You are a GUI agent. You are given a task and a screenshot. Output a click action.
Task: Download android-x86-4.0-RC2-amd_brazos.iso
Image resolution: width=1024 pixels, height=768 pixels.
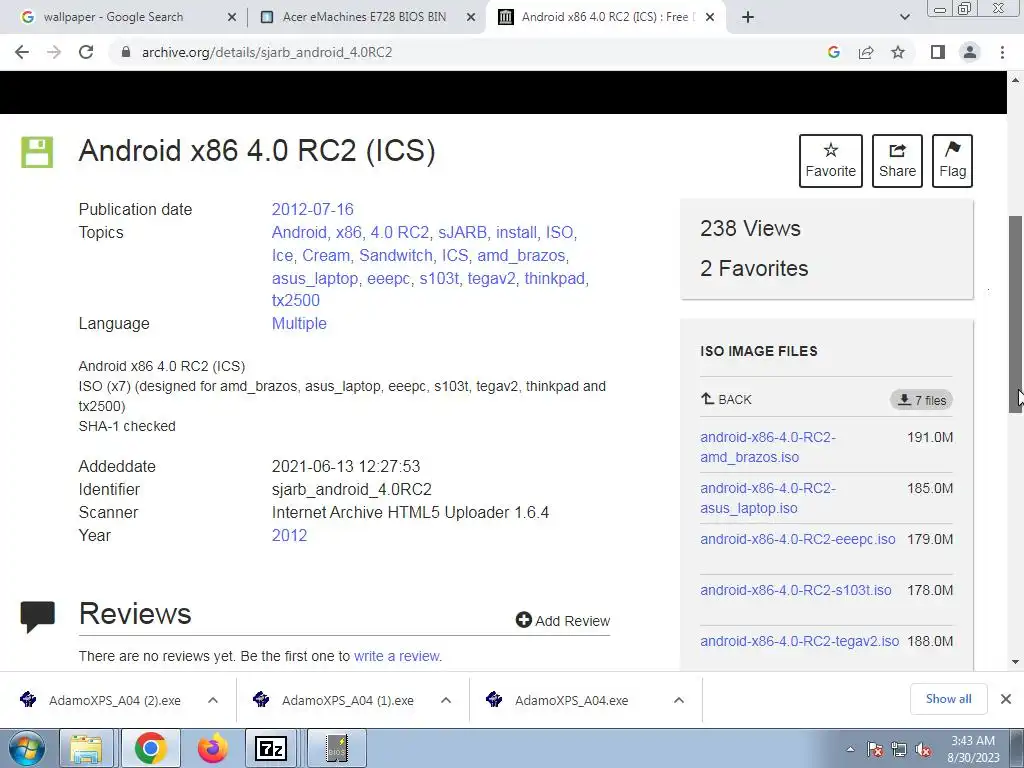tap(768, 447)
